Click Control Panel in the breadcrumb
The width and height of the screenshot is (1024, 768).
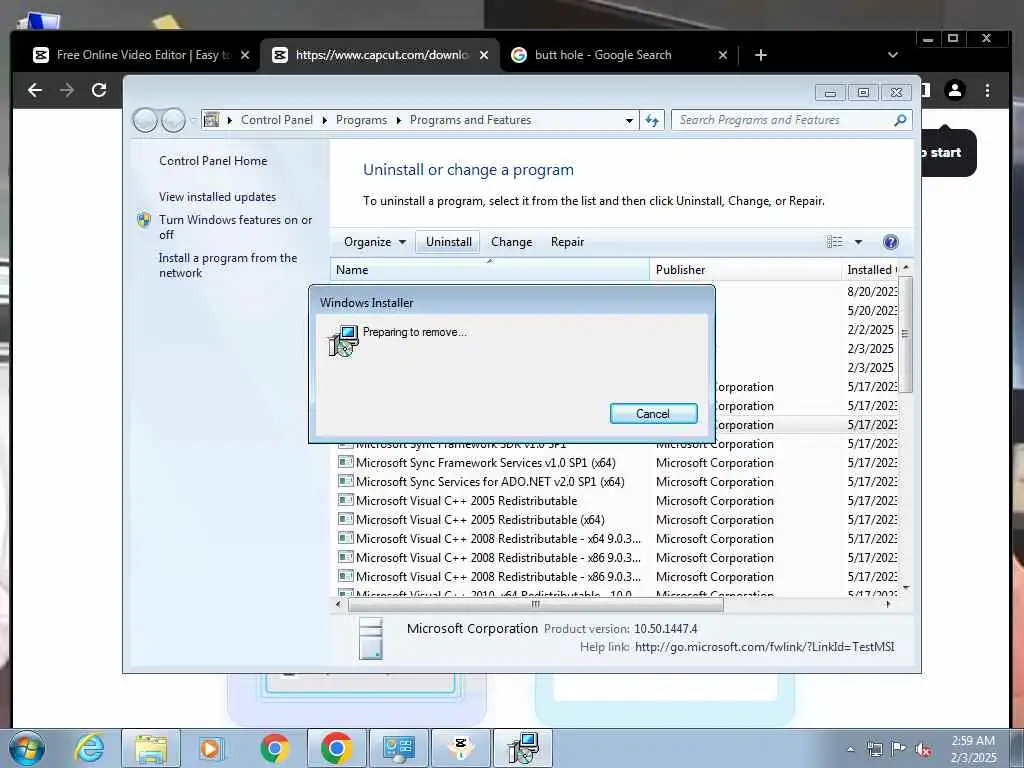click(x=276, y=120)
